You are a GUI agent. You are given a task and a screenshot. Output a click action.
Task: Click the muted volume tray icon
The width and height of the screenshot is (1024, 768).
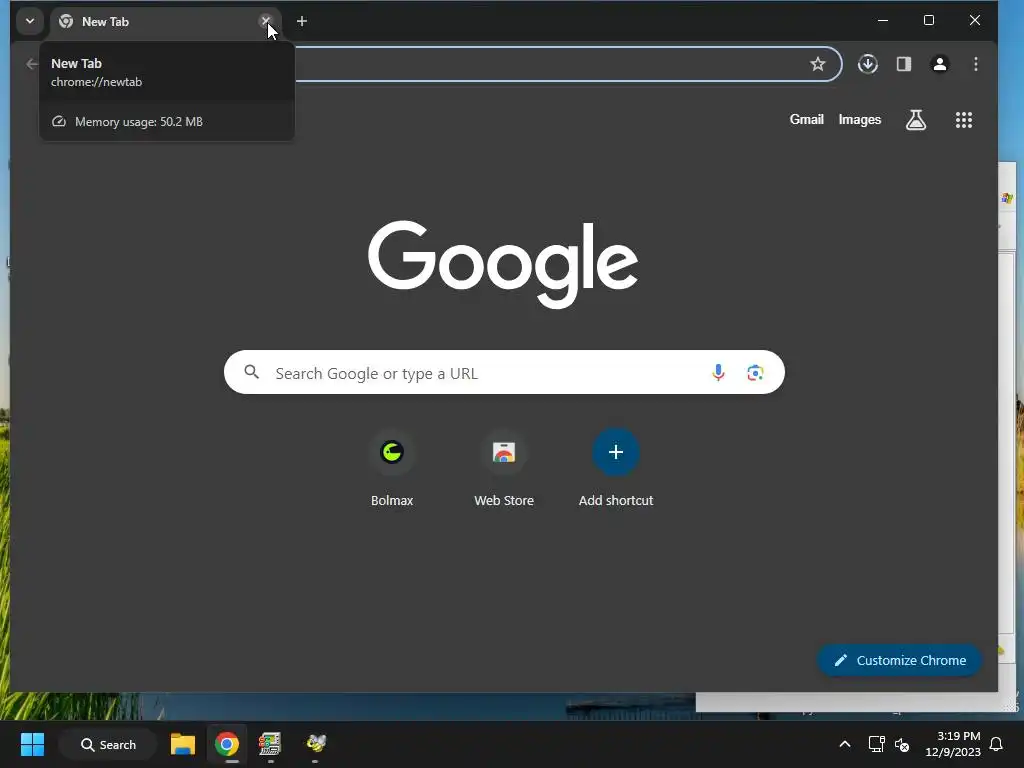(x=902, y=744)
